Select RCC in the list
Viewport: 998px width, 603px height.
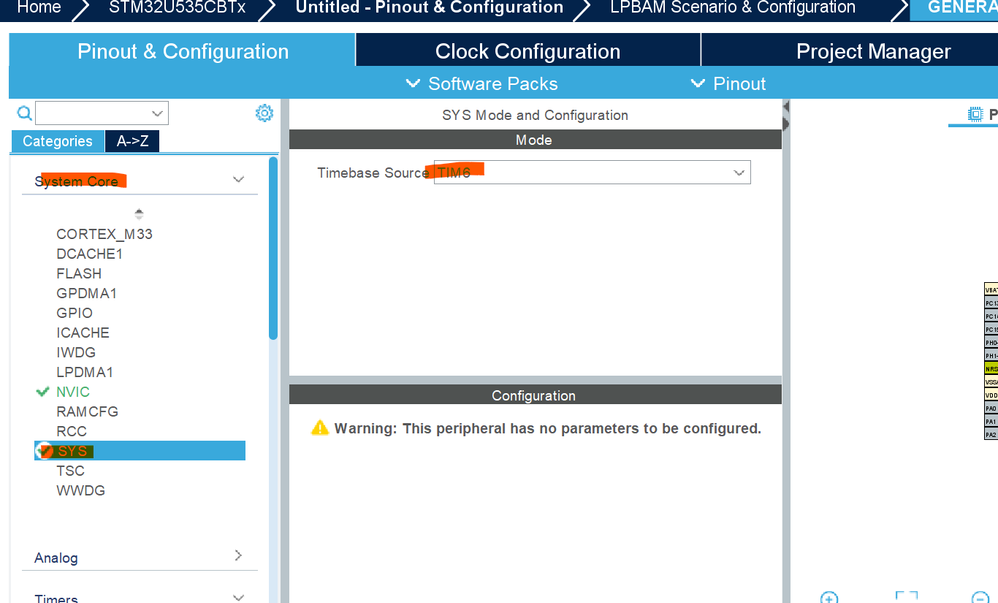tap(71, 431)
